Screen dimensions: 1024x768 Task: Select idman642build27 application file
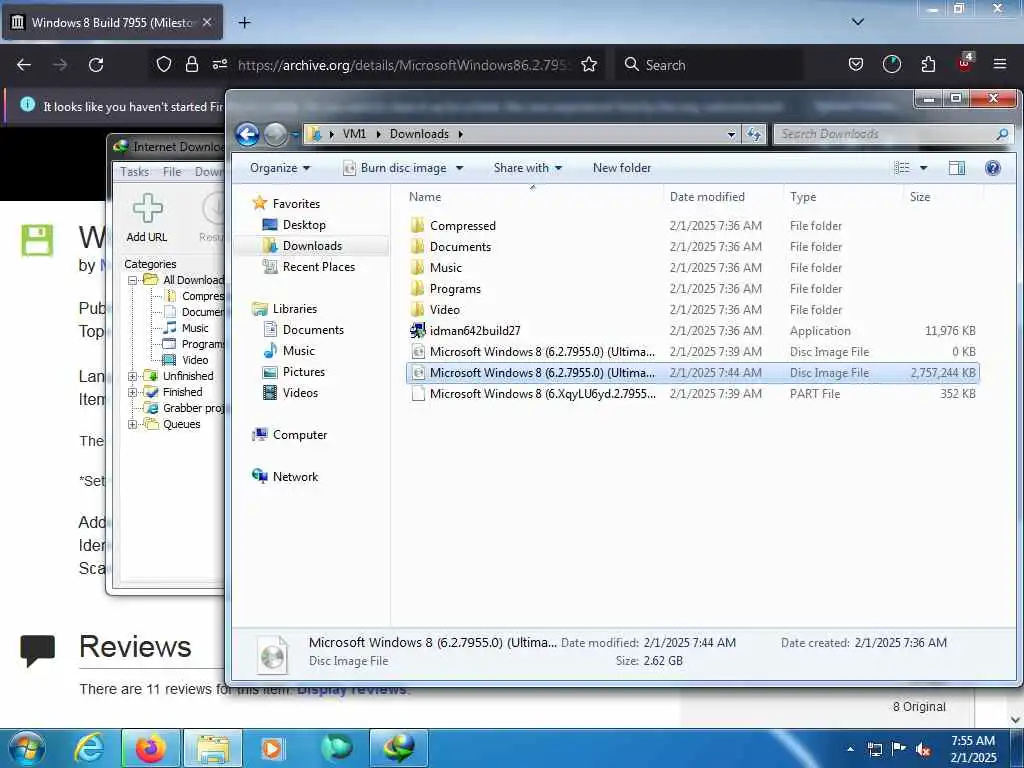coord(692,330)
